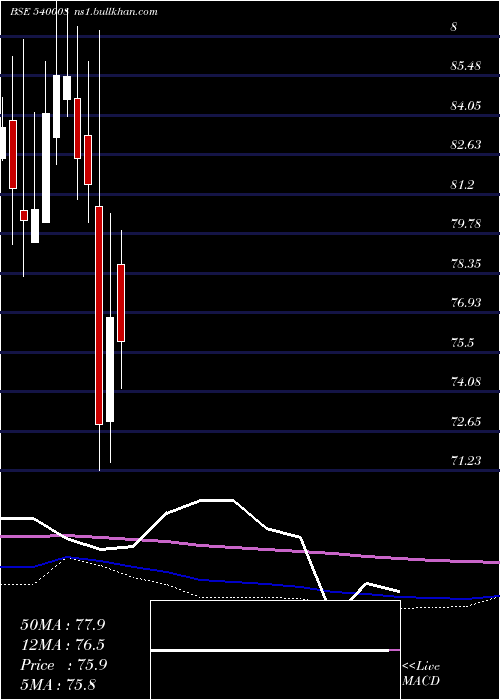Click the Price : 75.9 readout
The height and width of the screenshot is (700, 500).
coord(63,665)
